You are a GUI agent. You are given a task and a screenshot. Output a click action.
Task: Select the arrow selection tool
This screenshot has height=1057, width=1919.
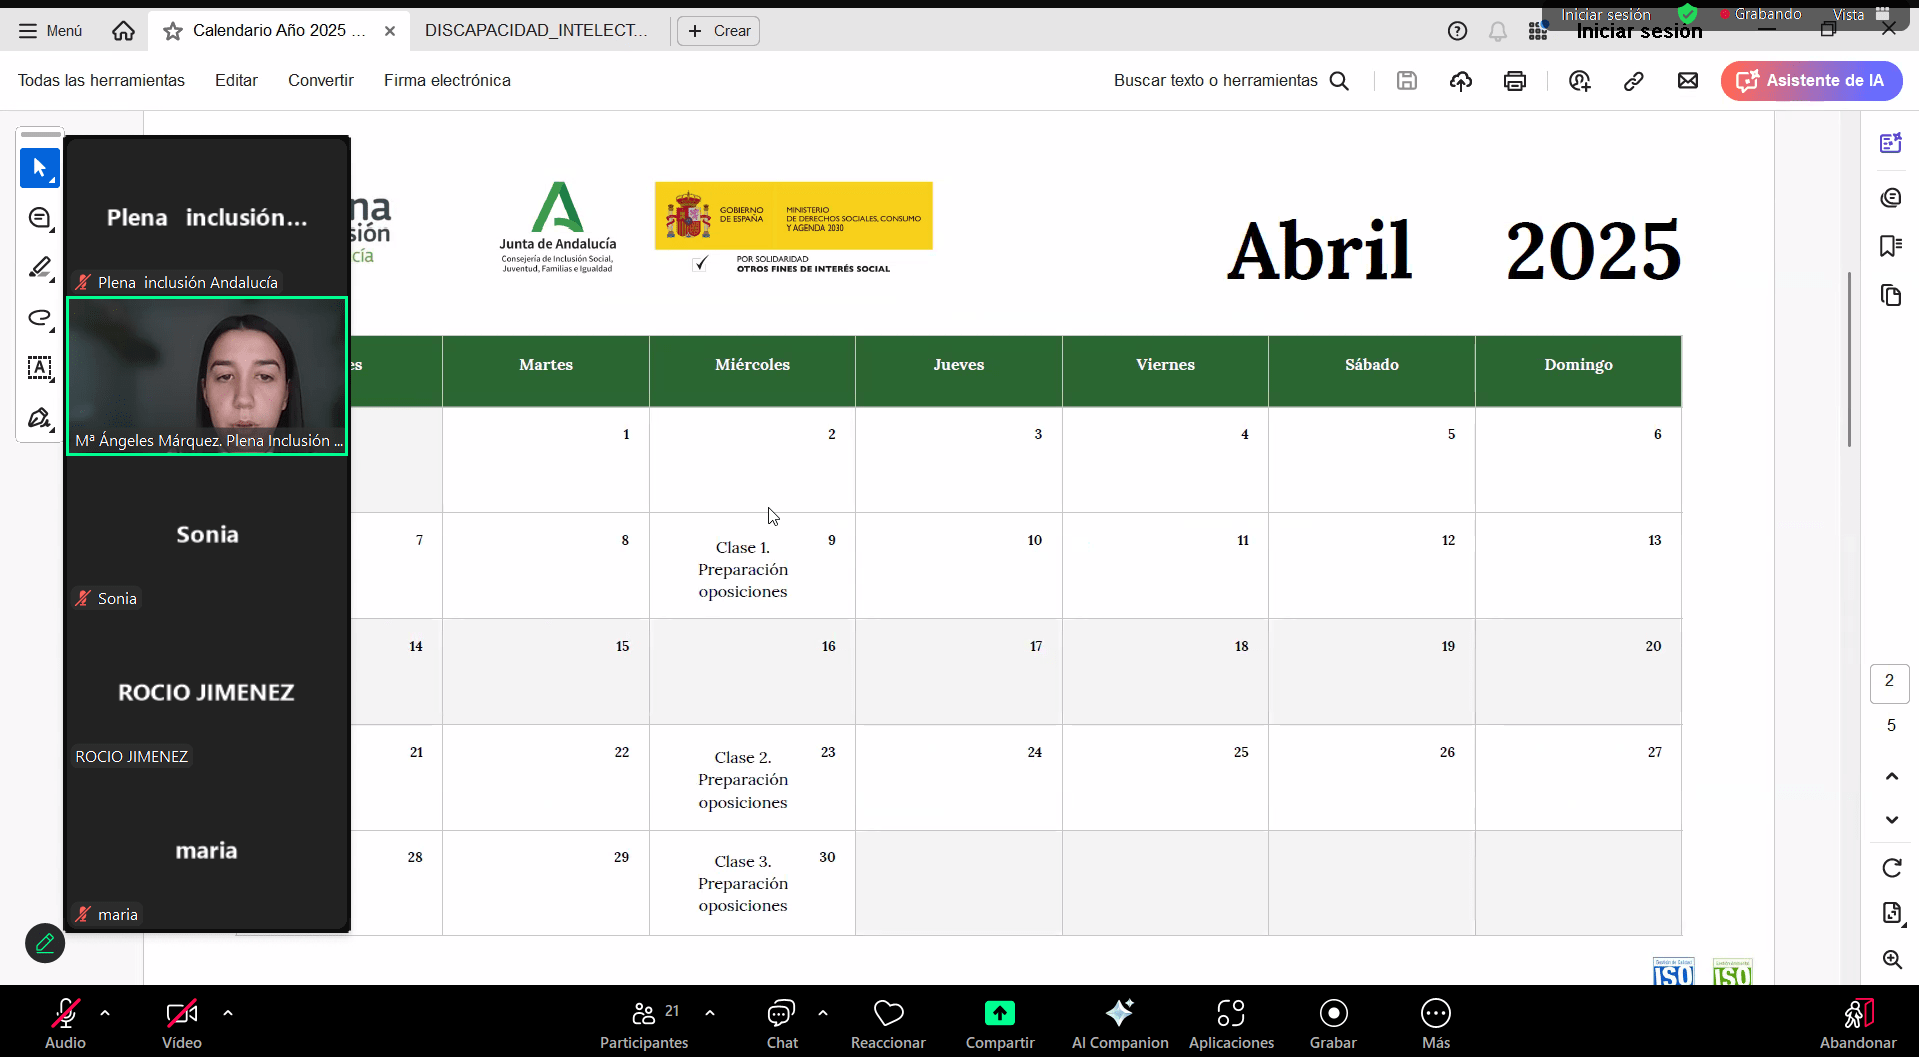pos(40,168)
